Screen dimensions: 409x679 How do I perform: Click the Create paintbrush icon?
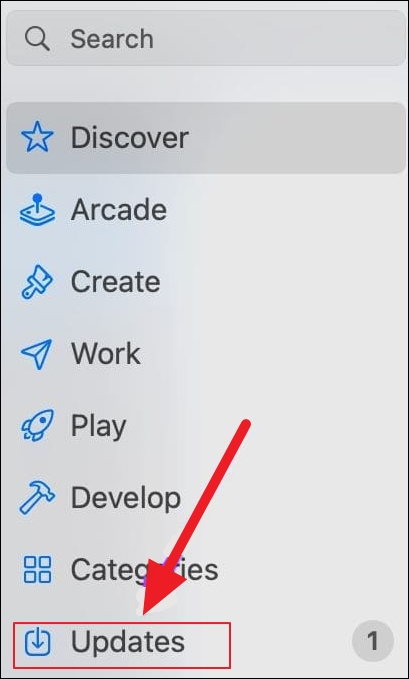click(37, 282)
